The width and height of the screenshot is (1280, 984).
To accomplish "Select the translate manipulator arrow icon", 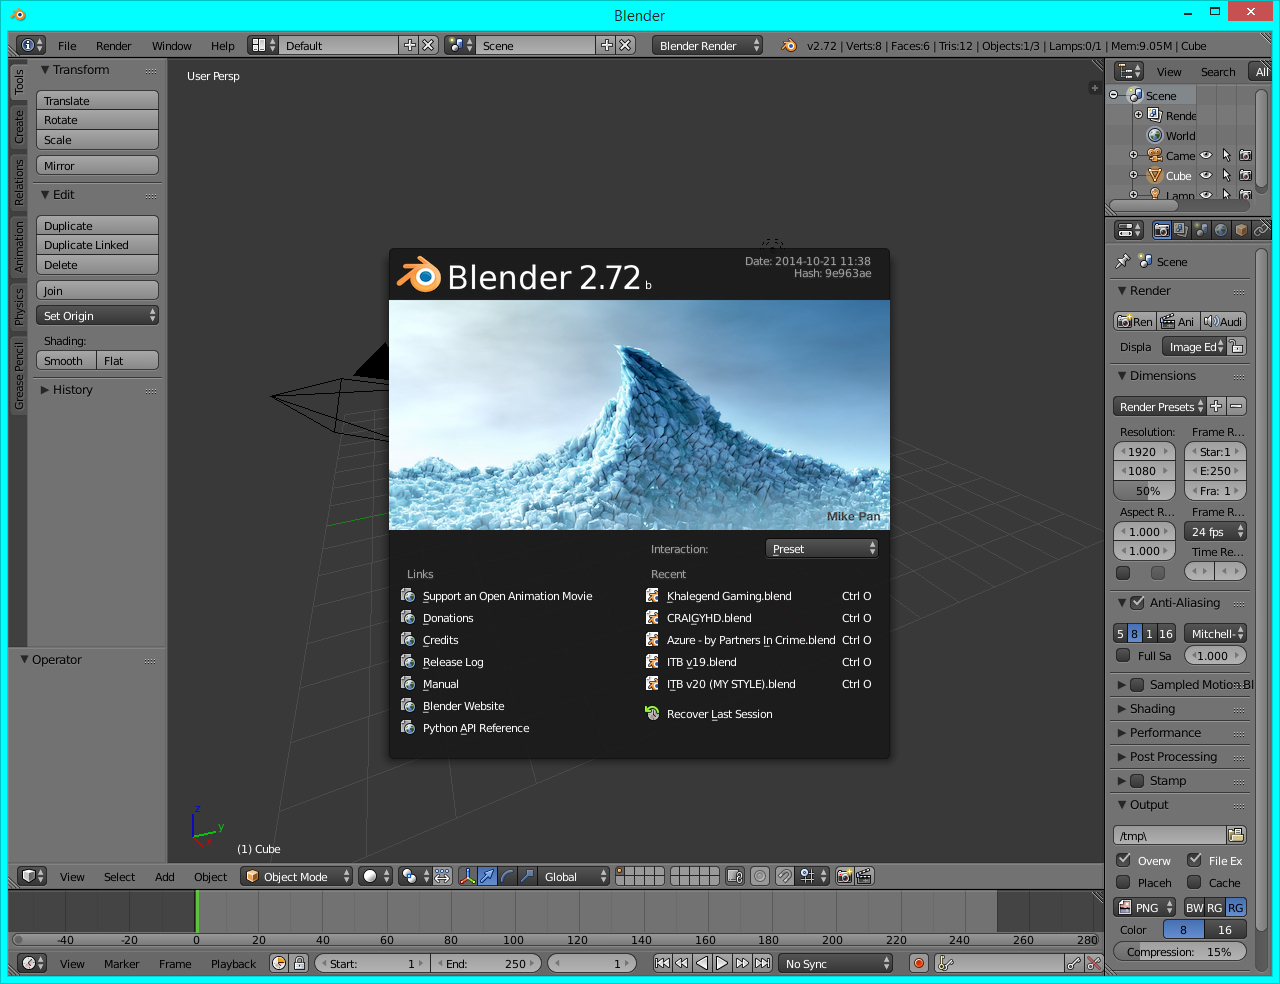I will 487,876.
